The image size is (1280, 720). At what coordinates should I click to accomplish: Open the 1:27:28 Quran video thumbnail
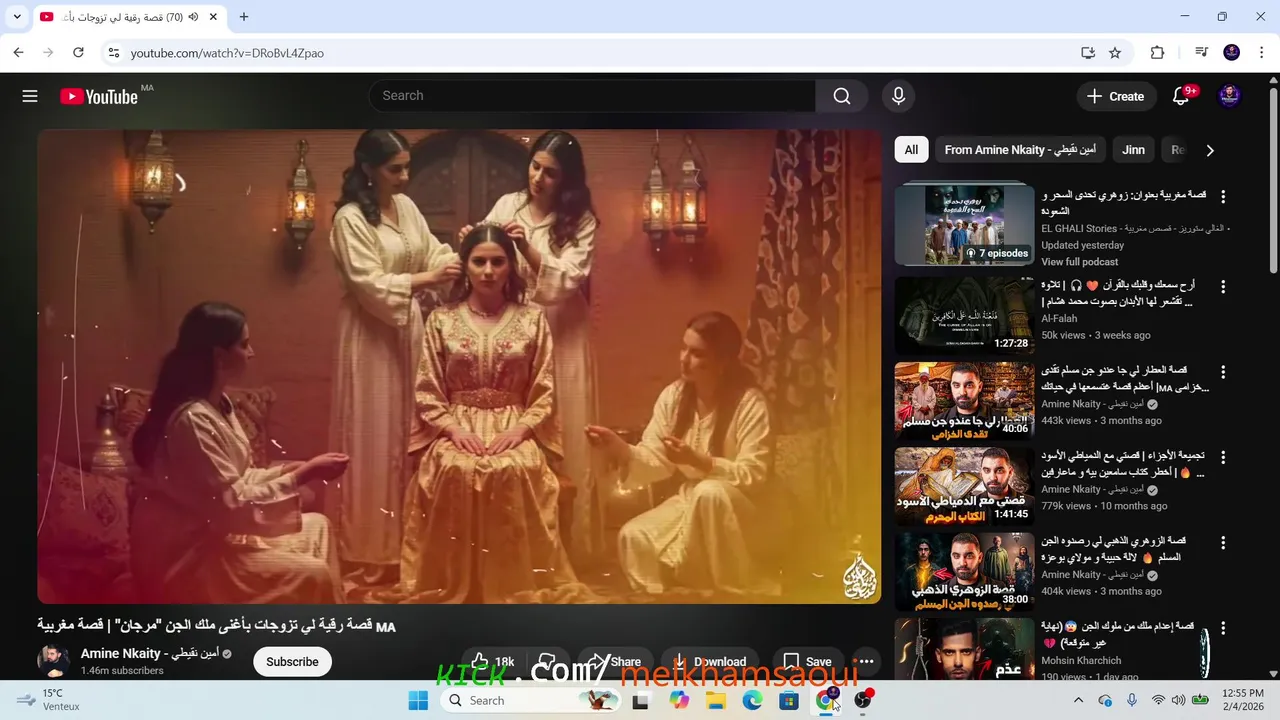[x=964, y=316]
